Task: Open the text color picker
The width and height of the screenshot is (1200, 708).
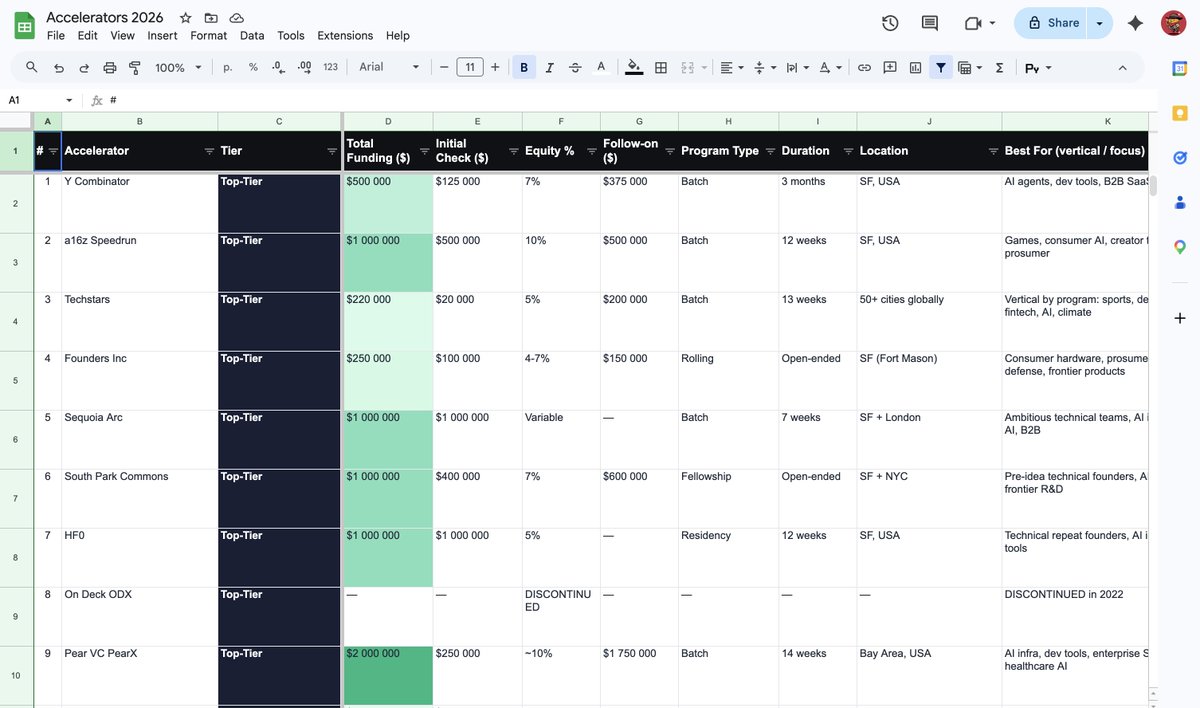Action: 600,67
